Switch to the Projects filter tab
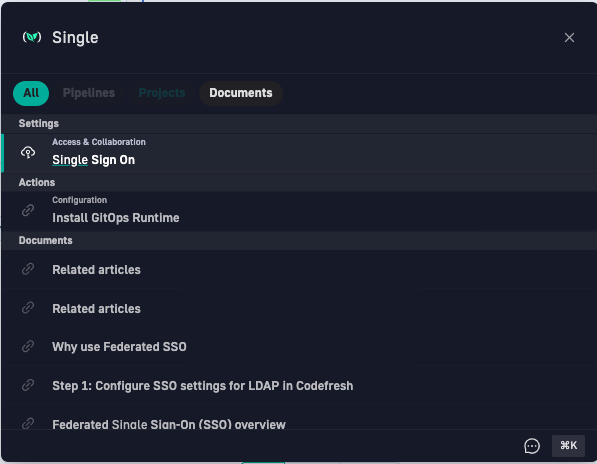Viewport: 597px width, 464px height. point(162,93)
